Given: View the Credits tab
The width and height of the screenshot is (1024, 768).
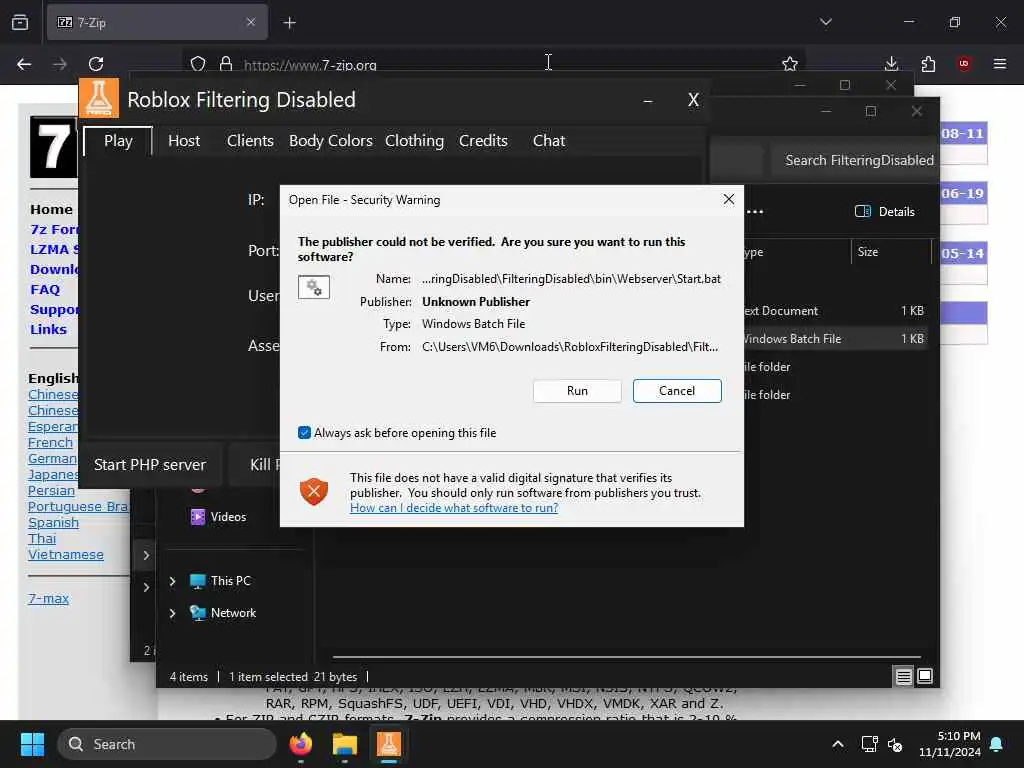Looking at the screenshot, I should pyautogui.click(x=483, y=141).
